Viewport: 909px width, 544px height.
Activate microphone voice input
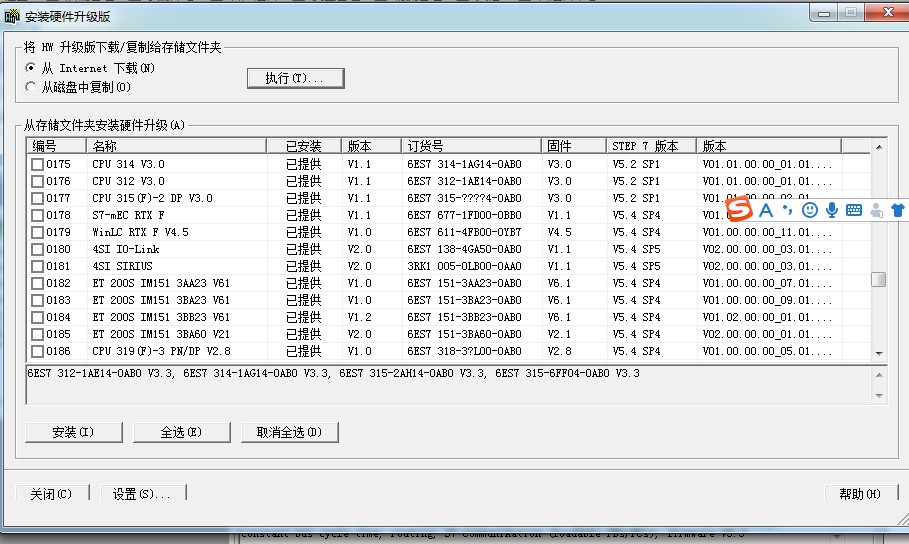tap(831, 210)
